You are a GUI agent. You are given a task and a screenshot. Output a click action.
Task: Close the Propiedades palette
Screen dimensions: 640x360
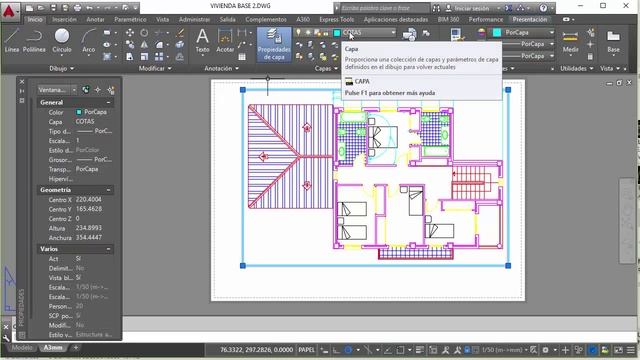coord(22,82)
